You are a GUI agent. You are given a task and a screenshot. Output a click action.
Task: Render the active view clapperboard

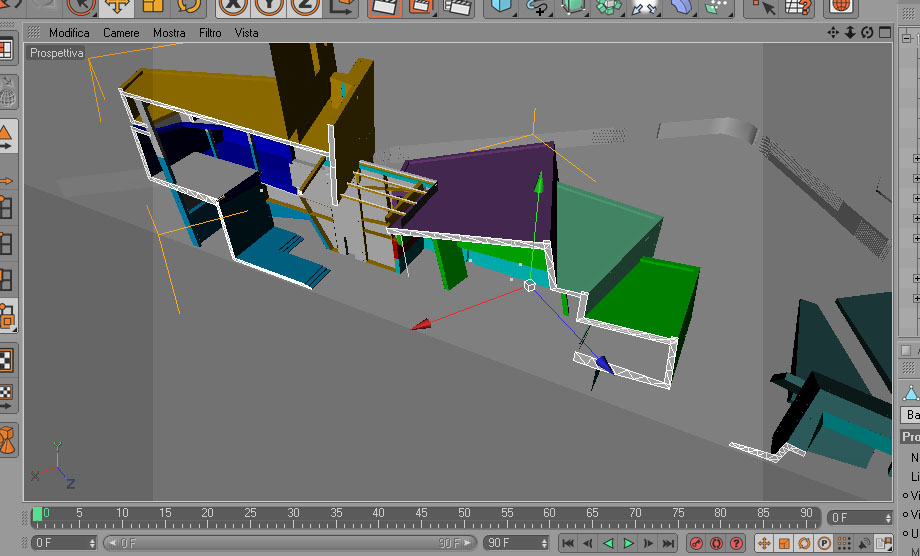[x=384, y=7]
